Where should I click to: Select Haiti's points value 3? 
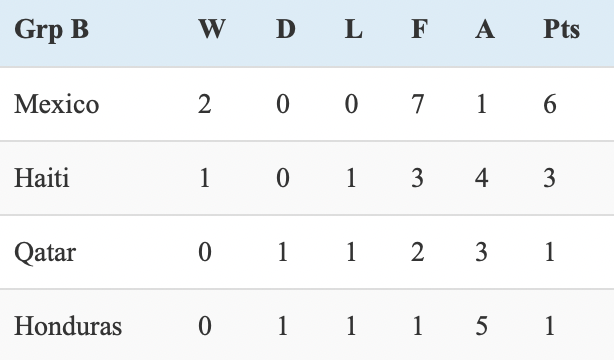(549, 178)
